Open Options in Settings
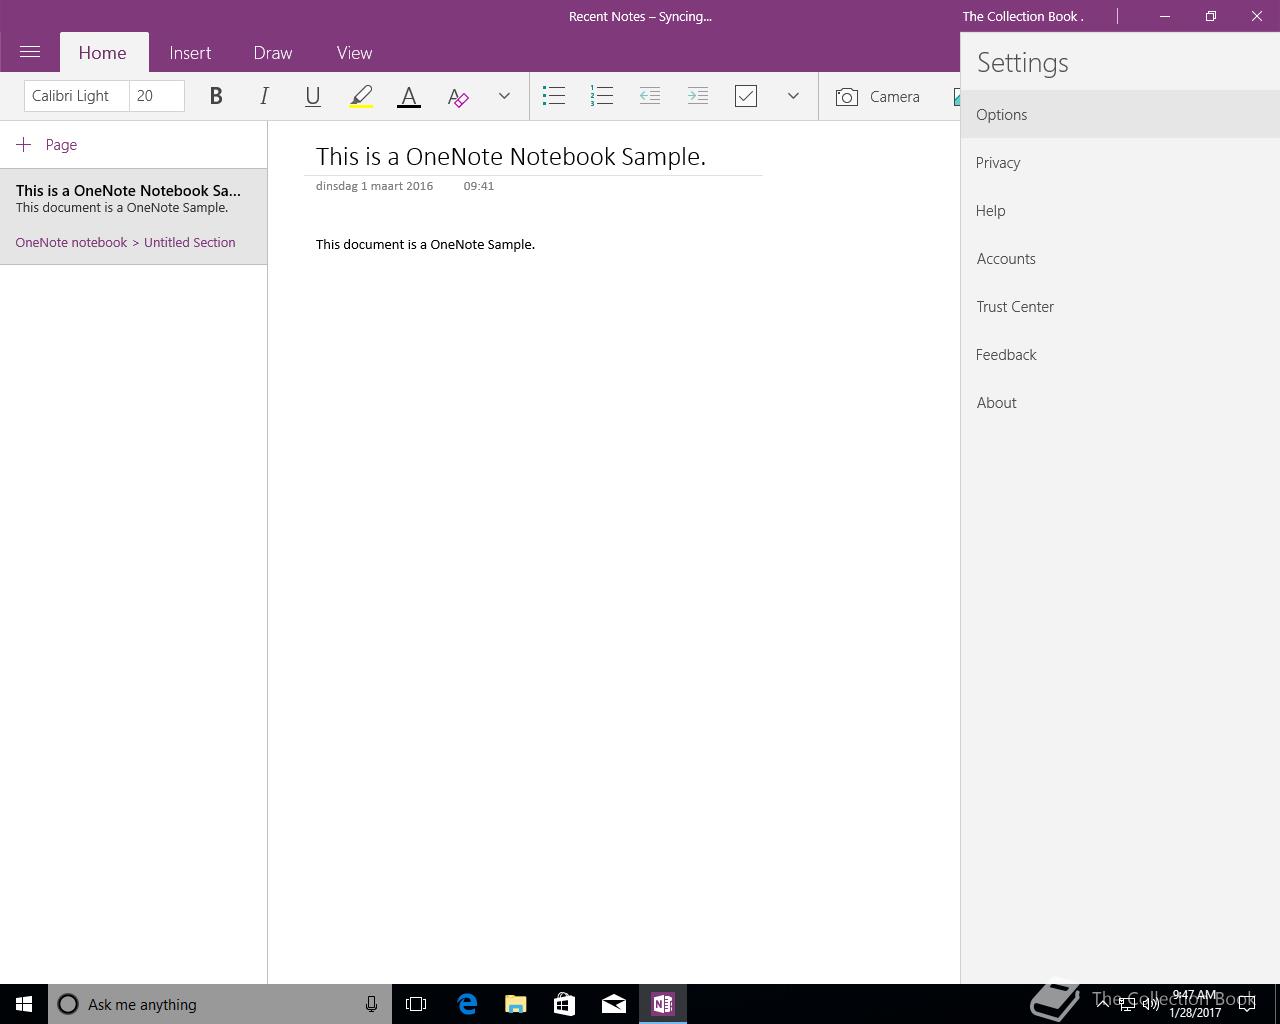Screen dimensions: 1280x1024 (1120, 114)
